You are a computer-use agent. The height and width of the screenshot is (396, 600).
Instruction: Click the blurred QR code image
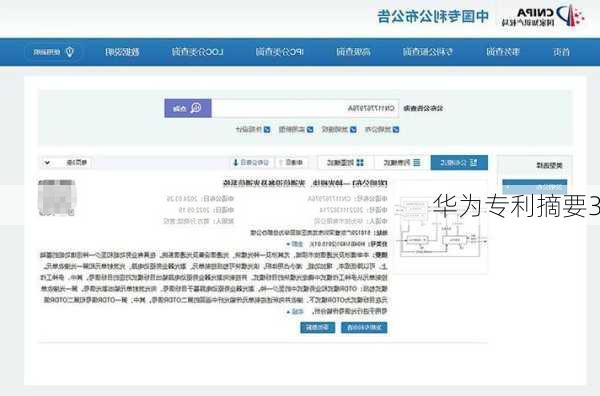point(57,197)
